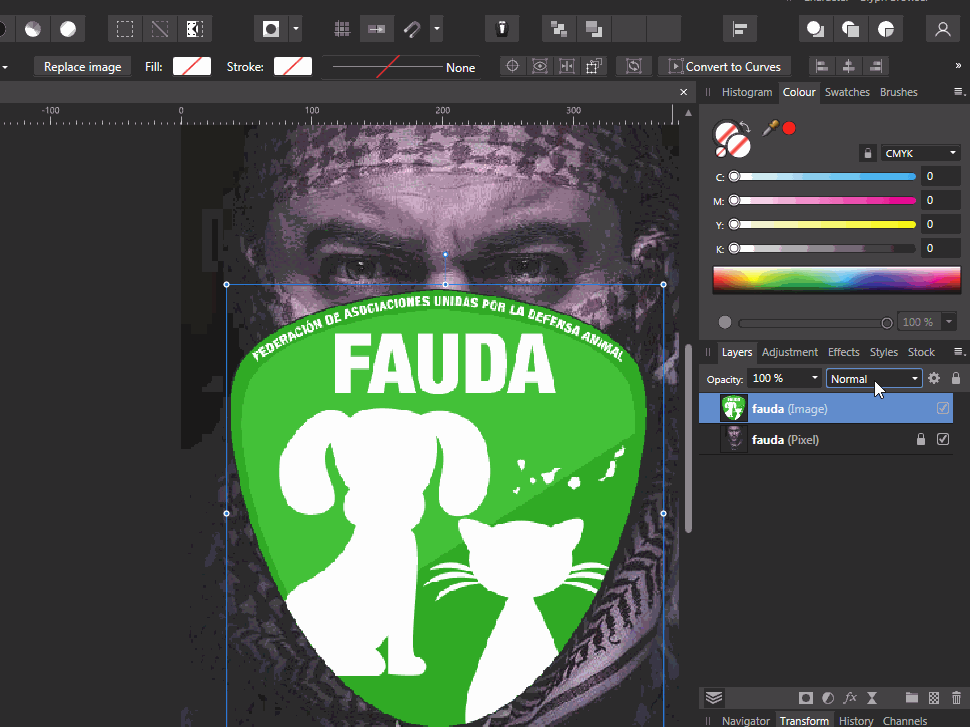
Task: Toggle the Force Pixel Alignment icon
Action: pos(377,29)
